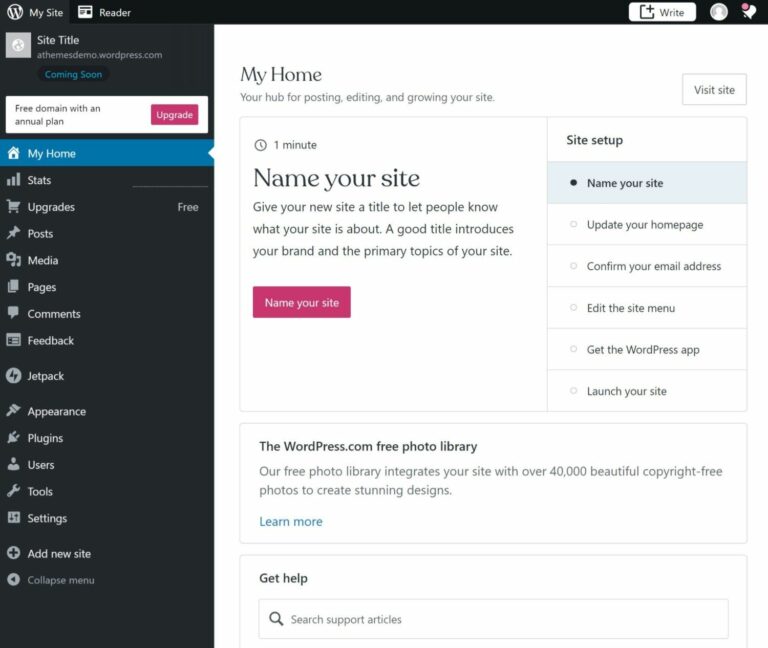
Task: Select Edit the site menu step
Action: [x=647, y=308]
